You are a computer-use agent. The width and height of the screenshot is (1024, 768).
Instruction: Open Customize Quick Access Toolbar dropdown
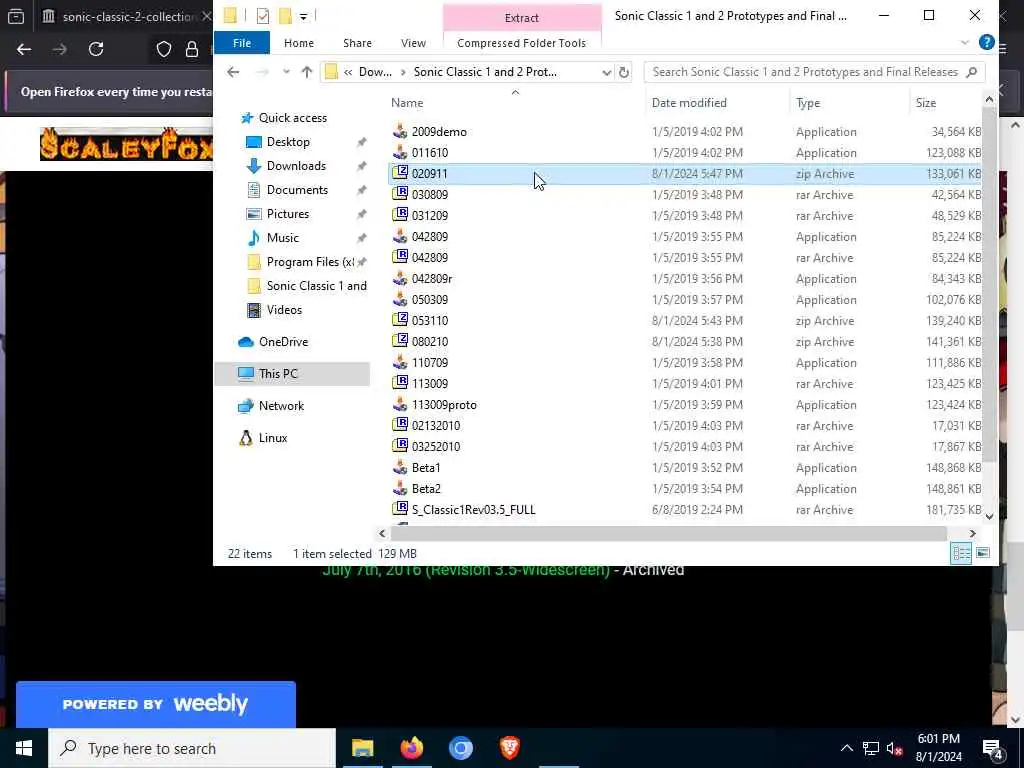pyautogui.click(x=304, y=16)
